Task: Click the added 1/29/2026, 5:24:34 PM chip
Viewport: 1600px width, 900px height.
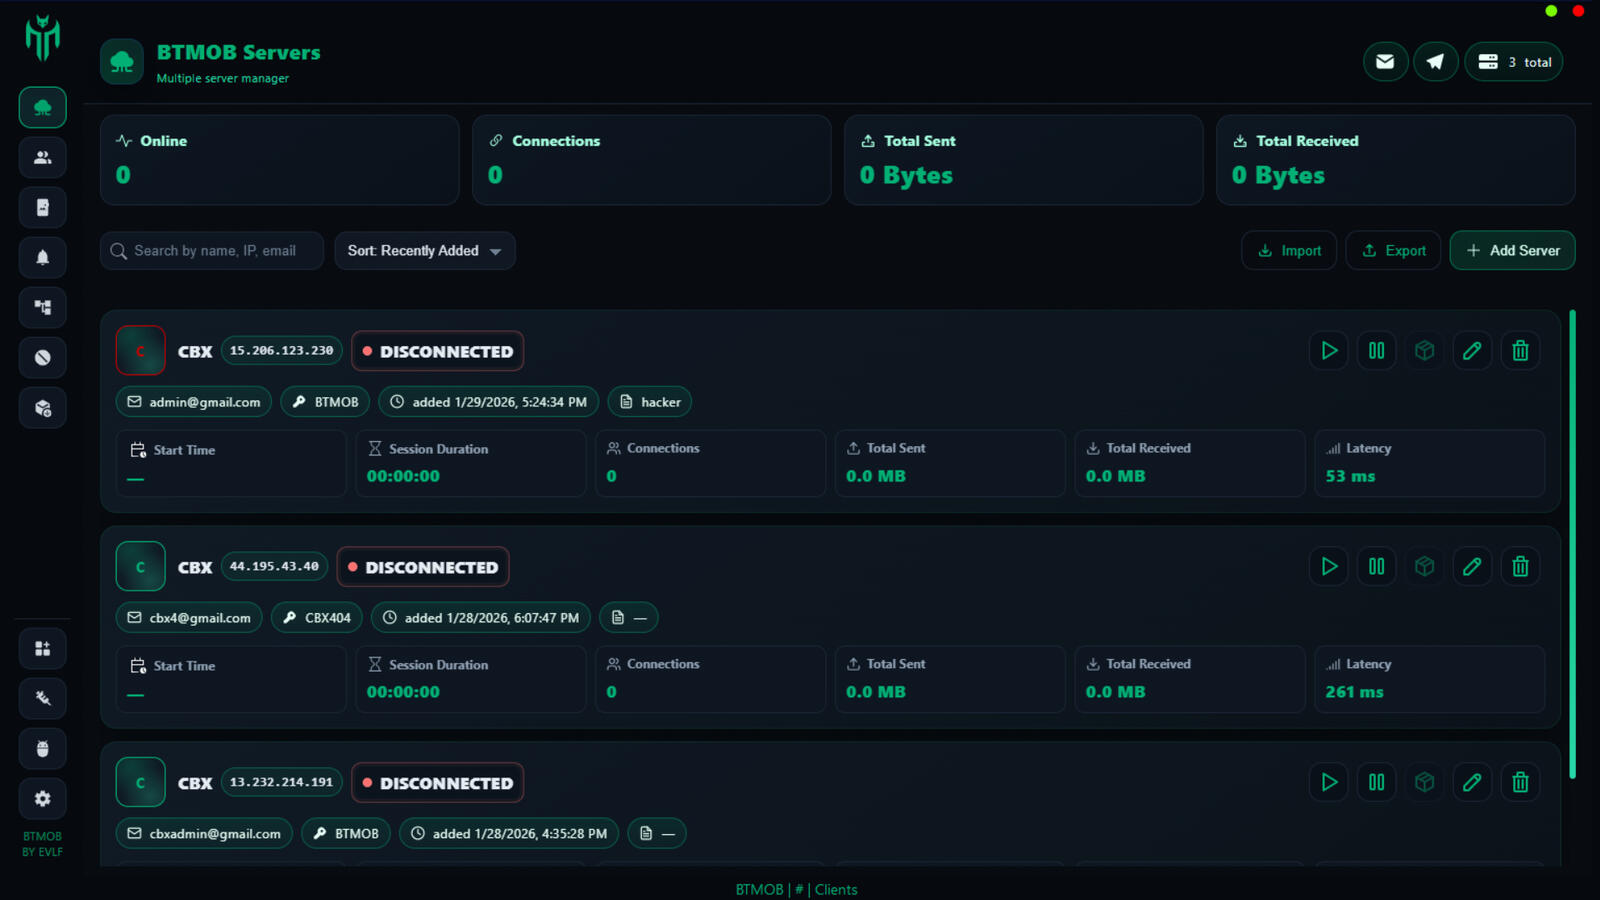Action: click(488, 402)
